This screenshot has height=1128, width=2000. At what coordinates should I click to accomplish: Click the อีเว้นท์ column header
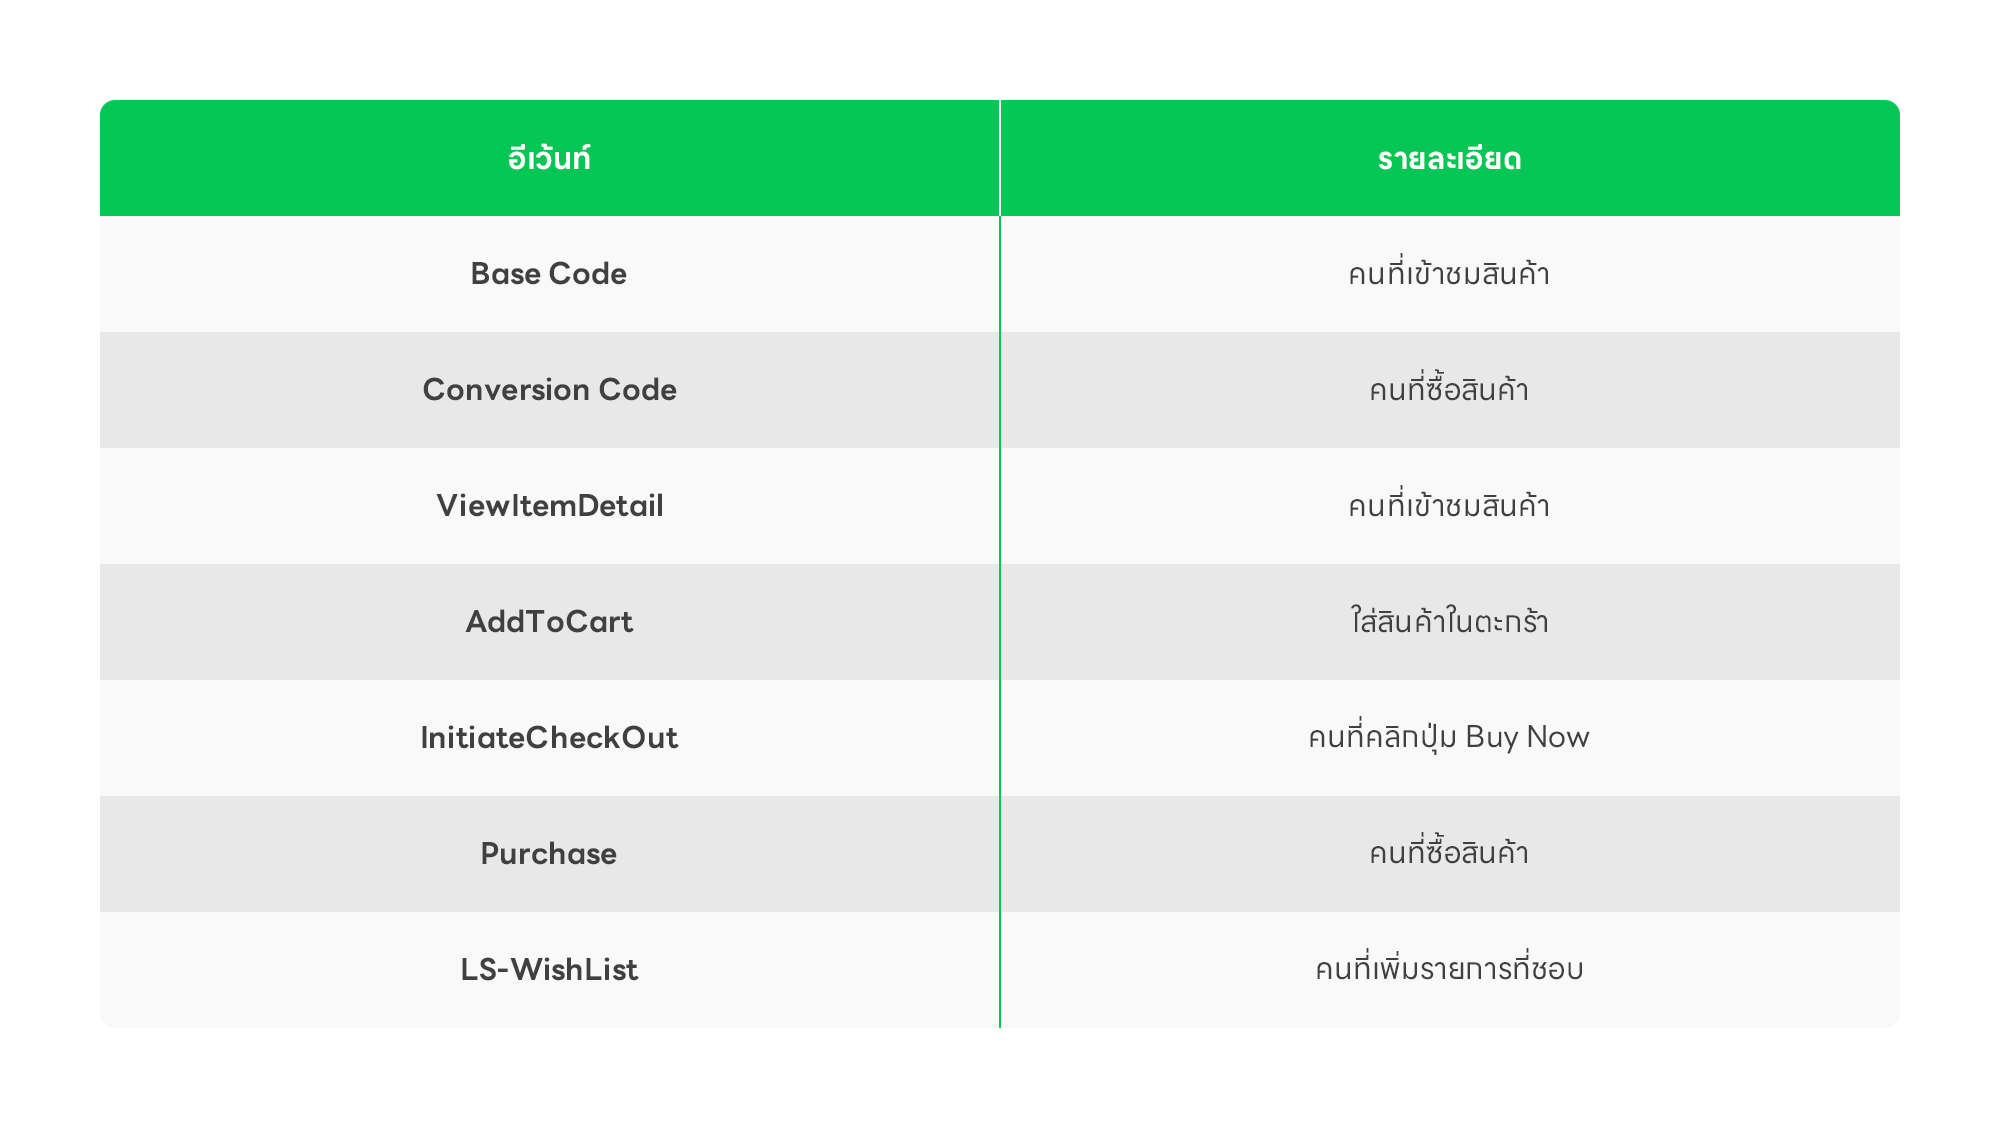click(549, 158)
